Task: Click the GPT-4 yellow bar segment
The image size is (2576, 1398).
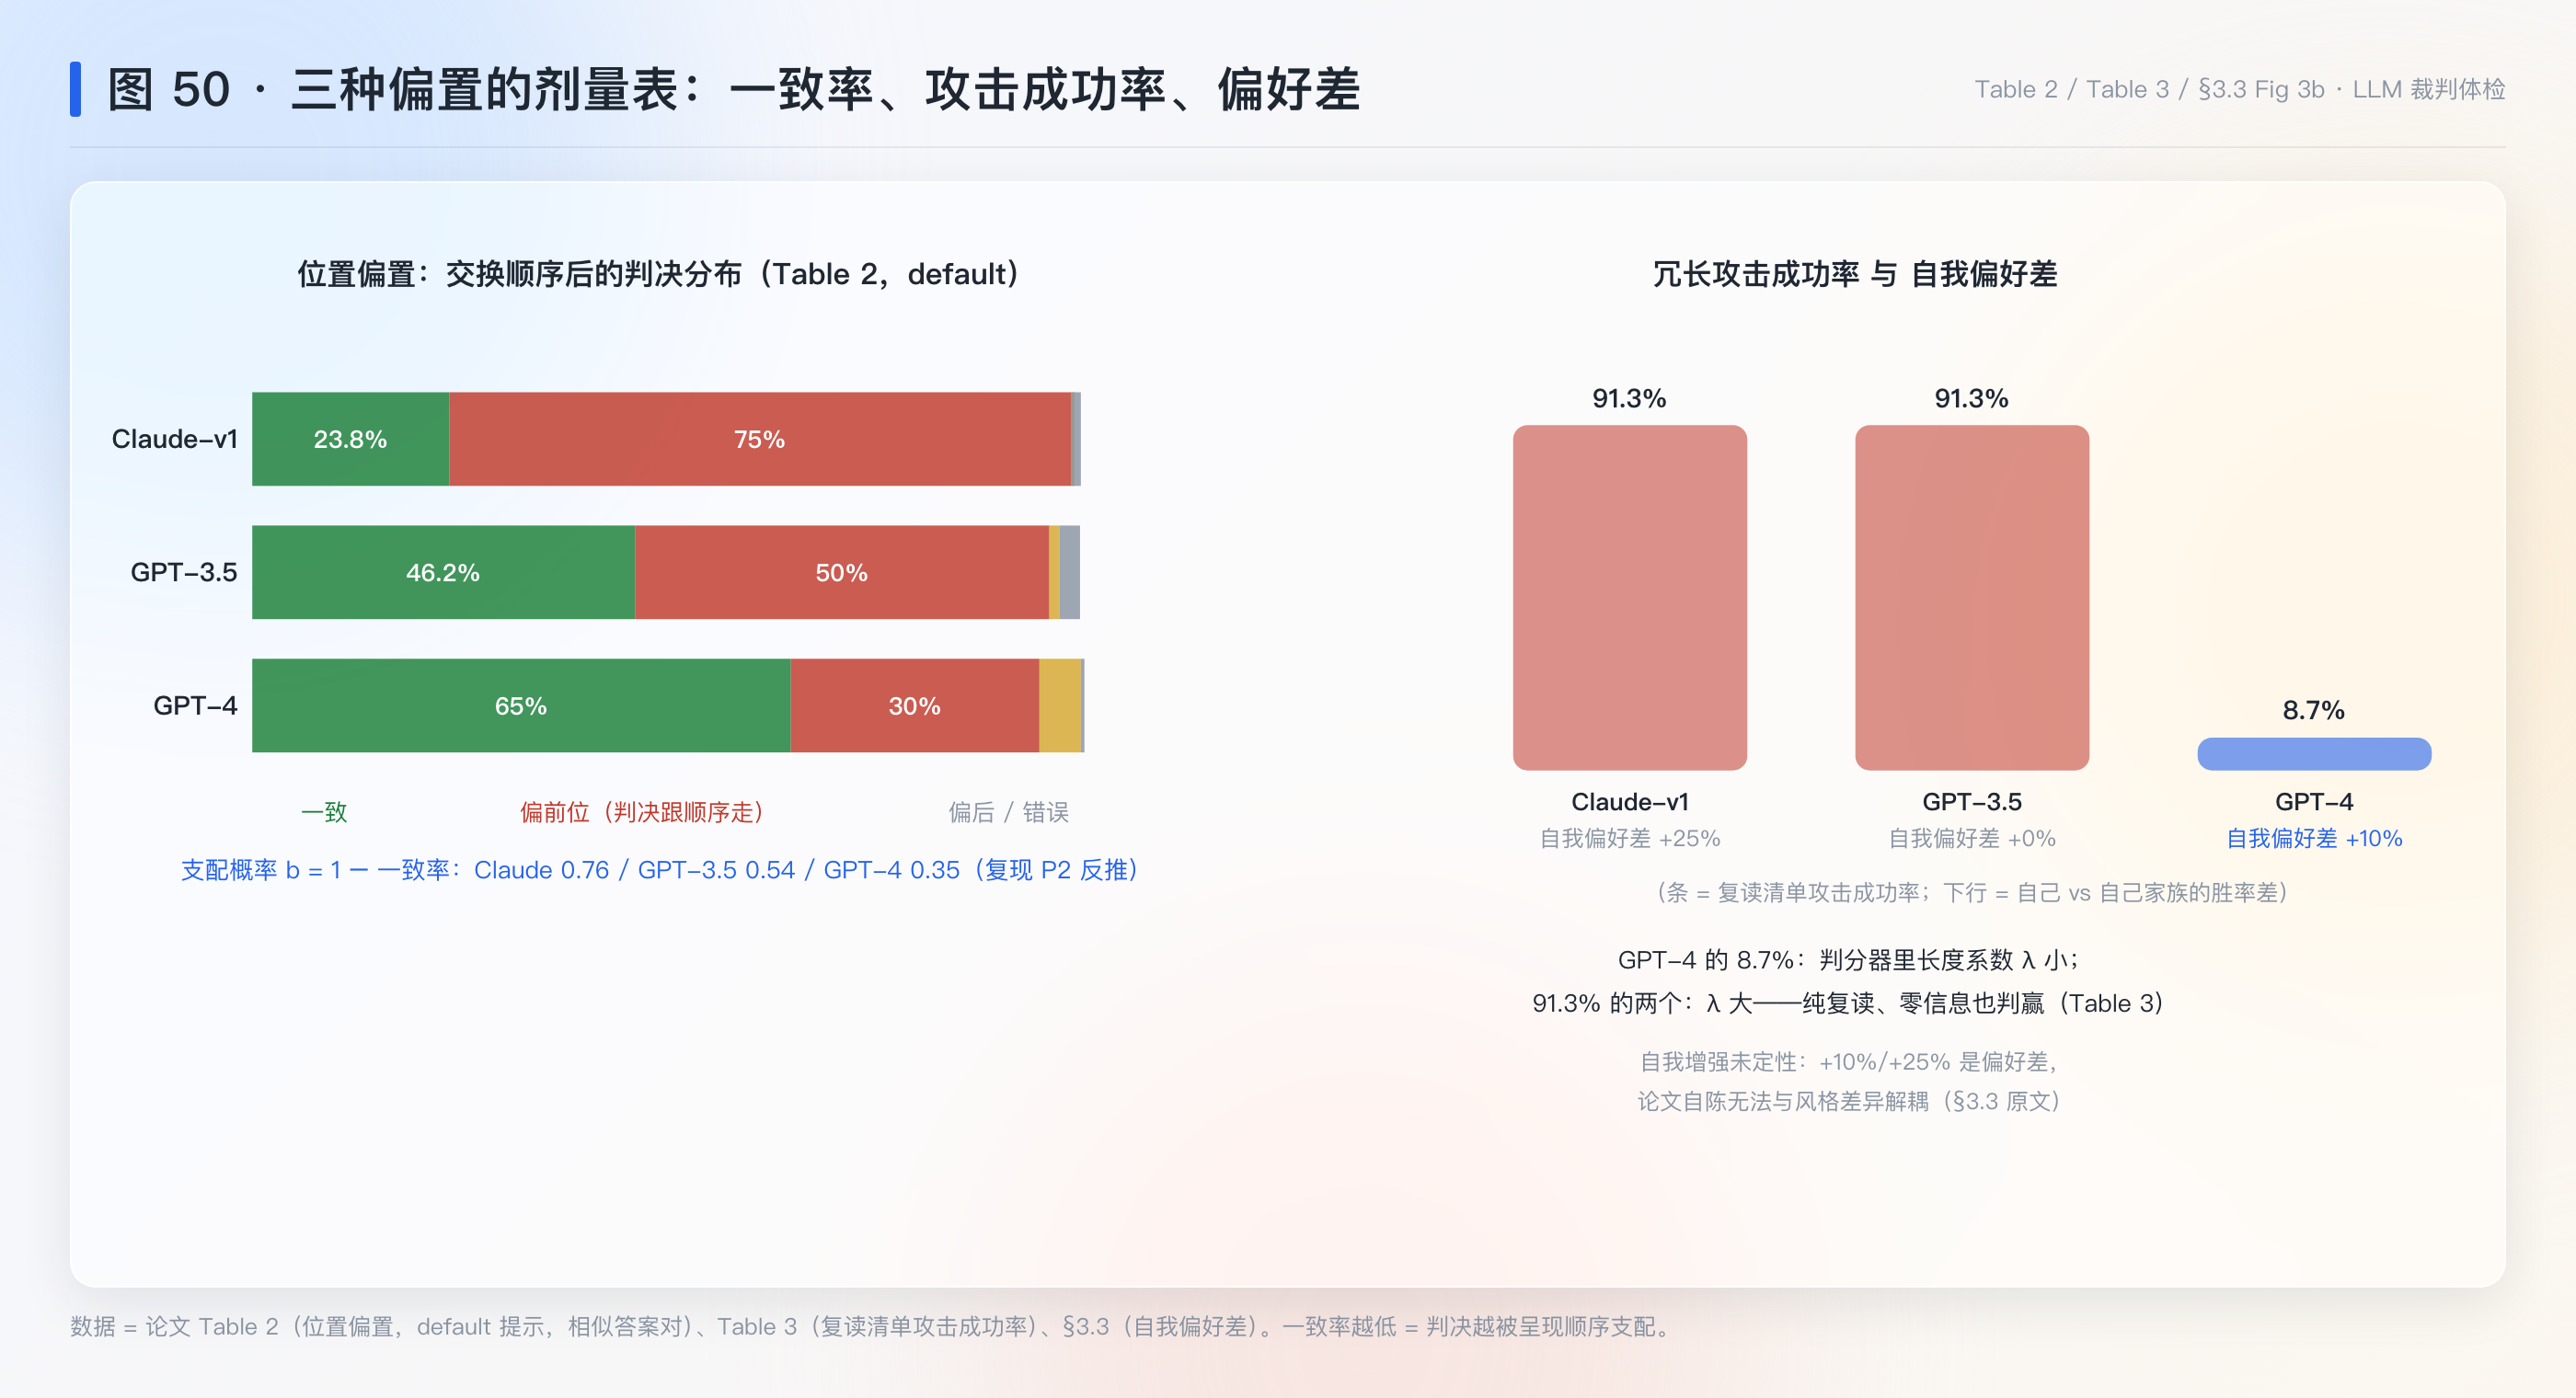Action: [1060, 705]
